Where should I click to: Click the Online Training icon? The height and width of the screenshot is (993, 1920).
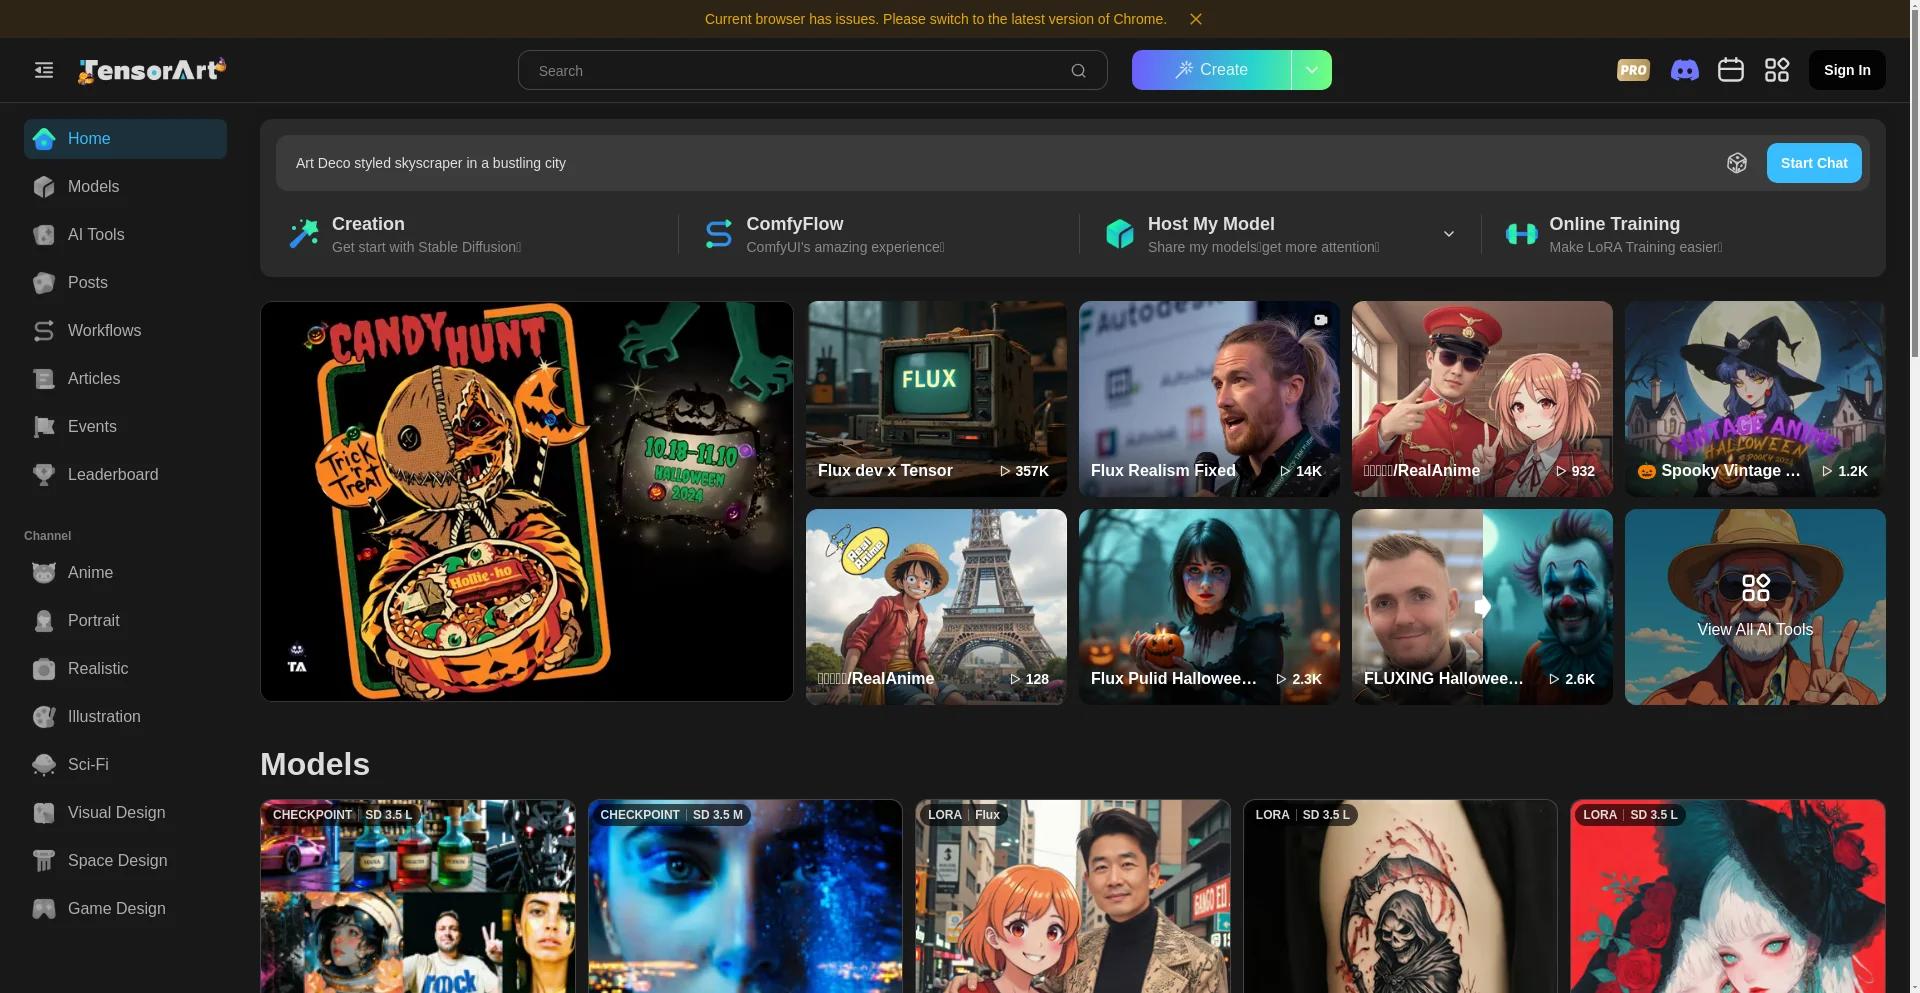[1522, 234]
